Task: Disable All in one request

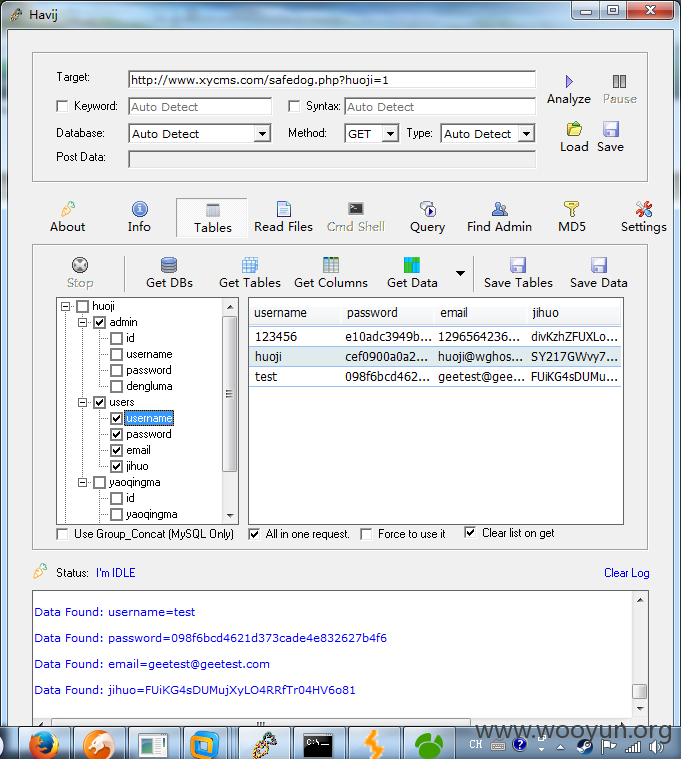Action: [x=254, y=534]
